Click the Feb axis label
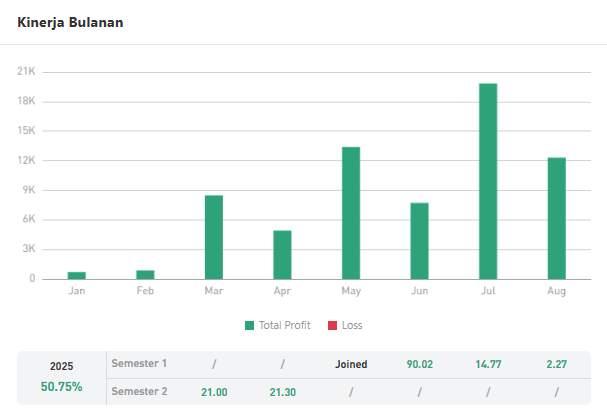607x420 pixels. (x=145, y=291)
